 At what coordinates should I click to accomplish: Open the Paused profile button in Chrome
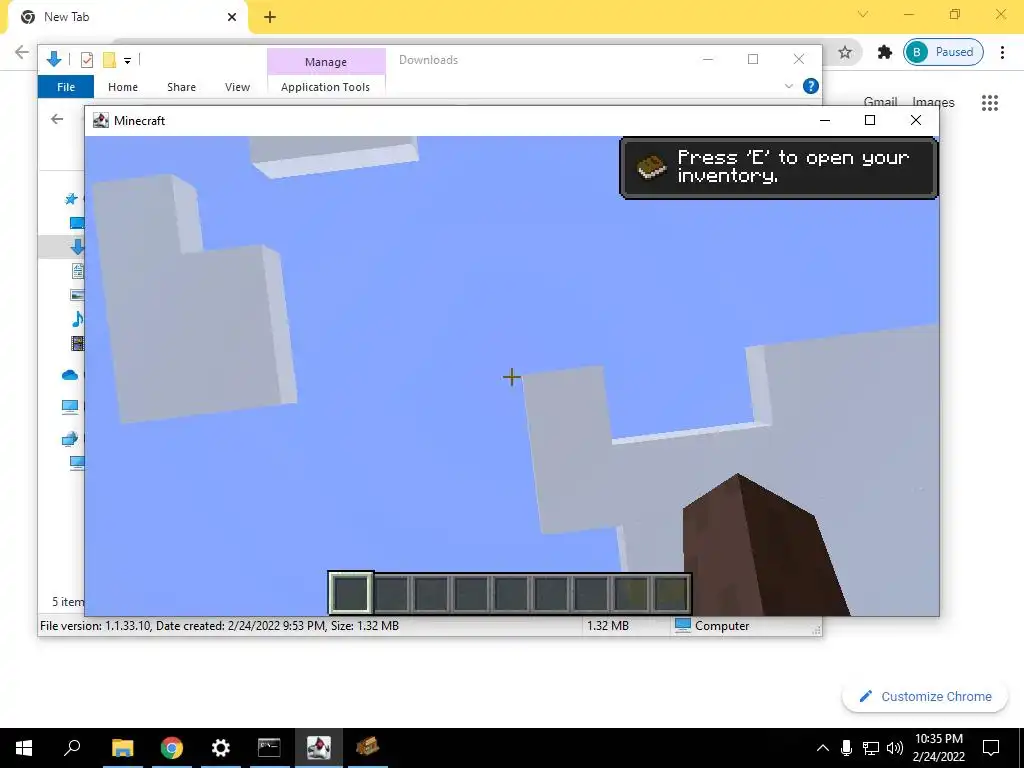point(943,52)
